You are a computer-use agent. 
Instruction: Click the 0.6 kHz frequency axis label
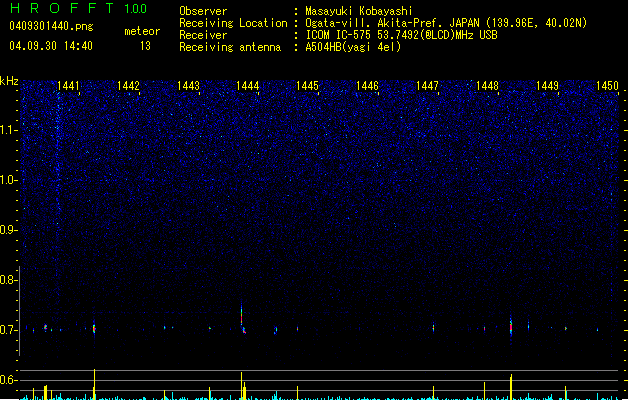point(8,380)
